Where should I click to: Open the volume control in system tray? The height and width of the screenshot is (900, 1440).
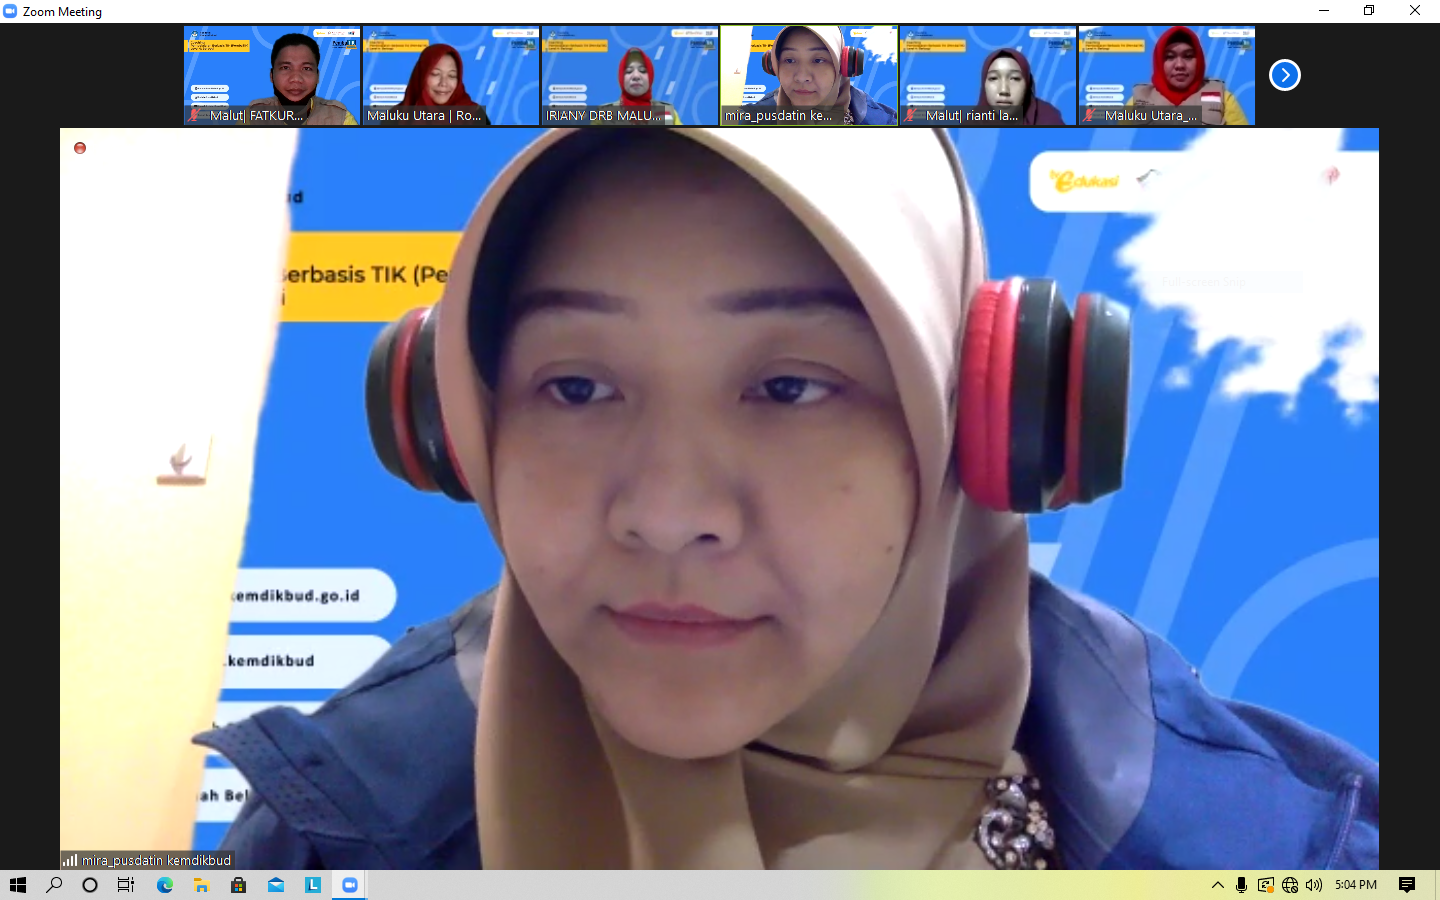1314,885
